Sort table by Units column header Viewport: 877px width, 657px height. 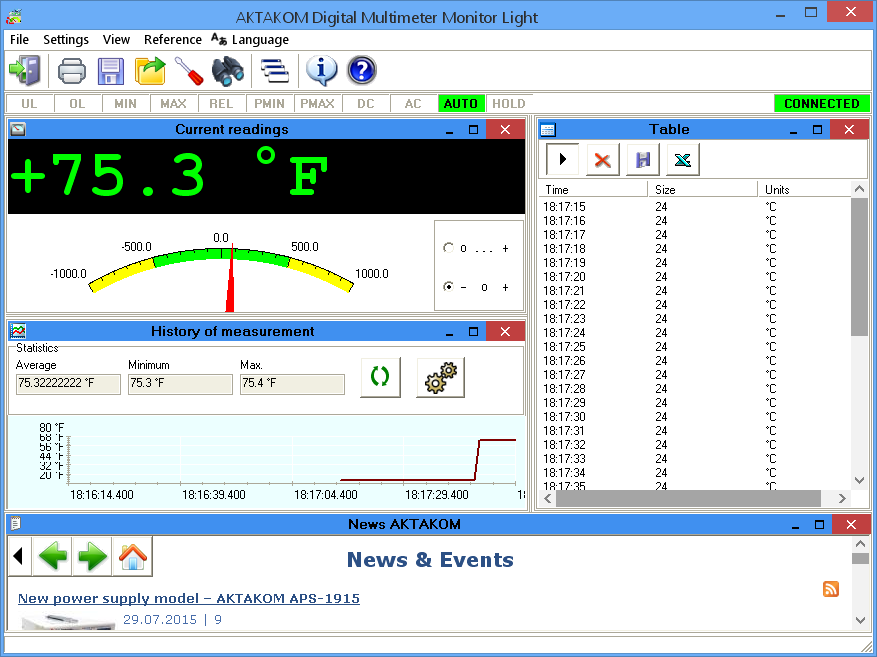[x=804, y=190]
